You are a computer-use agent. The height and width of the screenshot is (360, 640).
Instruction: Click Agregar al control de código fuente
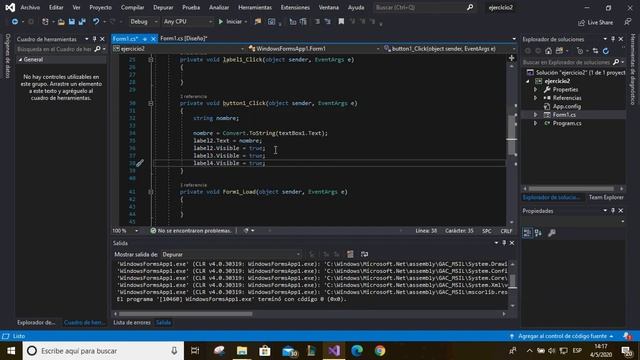coord(562,336)
